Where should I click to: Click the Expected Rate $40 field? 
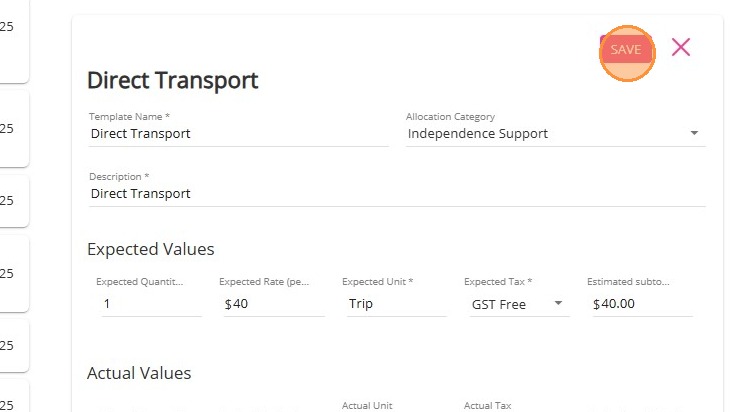coord(273,304)
